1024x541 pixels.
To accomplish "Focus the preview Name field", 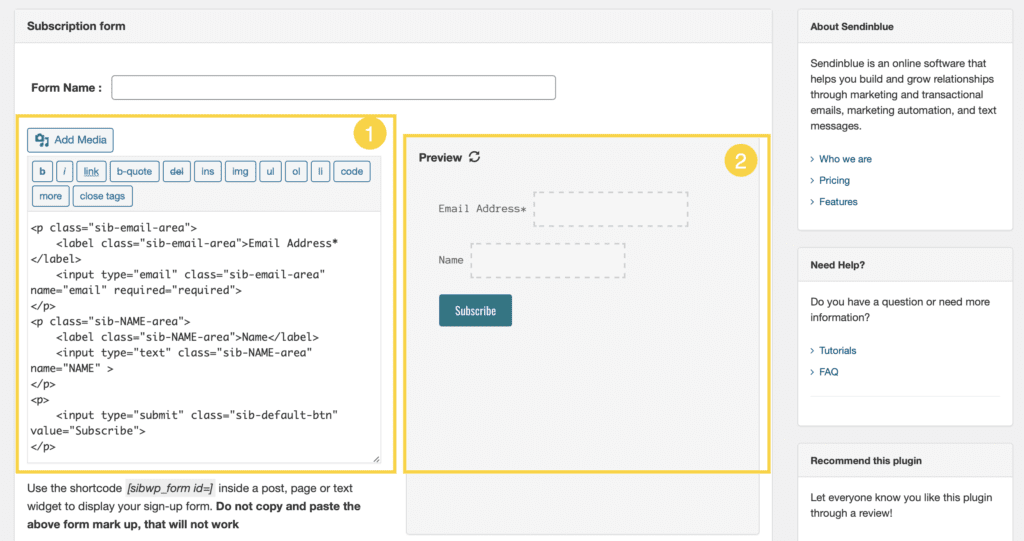I will click(x=548, y=260).
